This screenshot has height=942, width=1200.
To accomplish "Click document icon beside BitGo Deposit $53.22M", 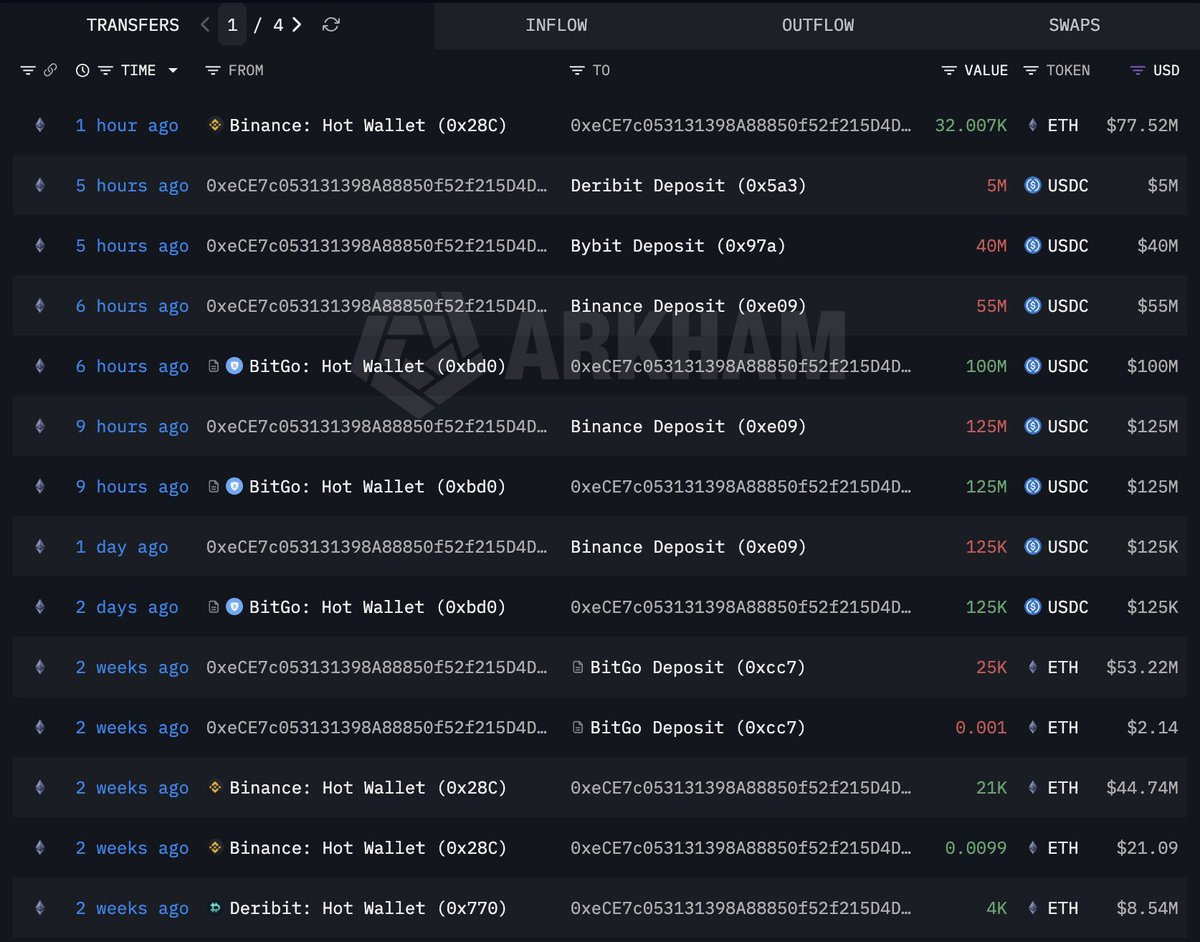I will pos(577,667).
